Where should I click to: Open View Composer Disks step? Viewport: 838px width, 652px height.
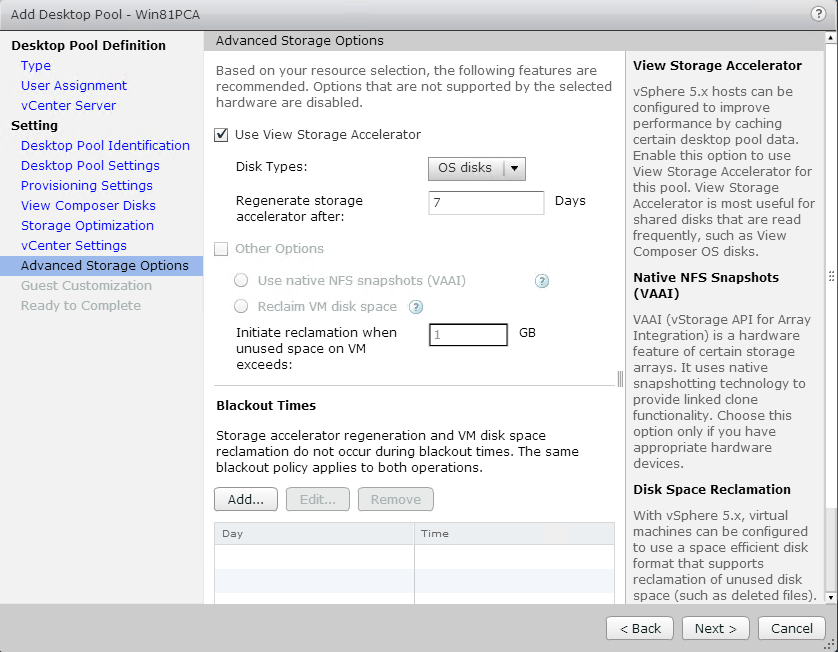click(88, 206)
